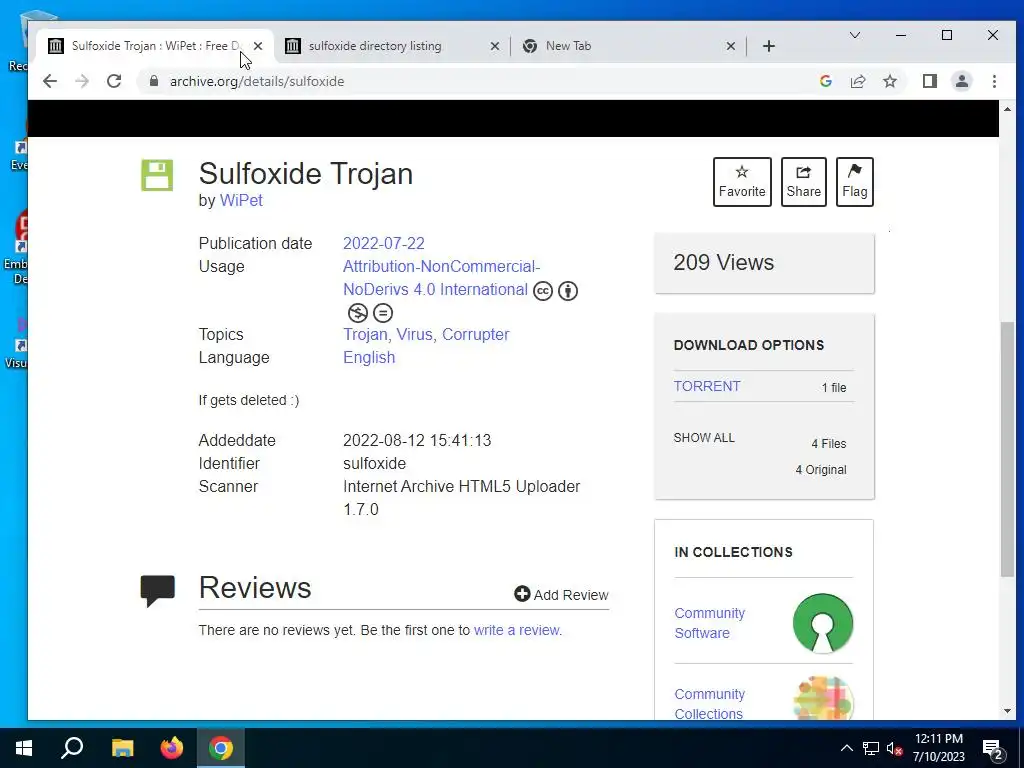Click the green floppy disk software icon

click(157, 175)
